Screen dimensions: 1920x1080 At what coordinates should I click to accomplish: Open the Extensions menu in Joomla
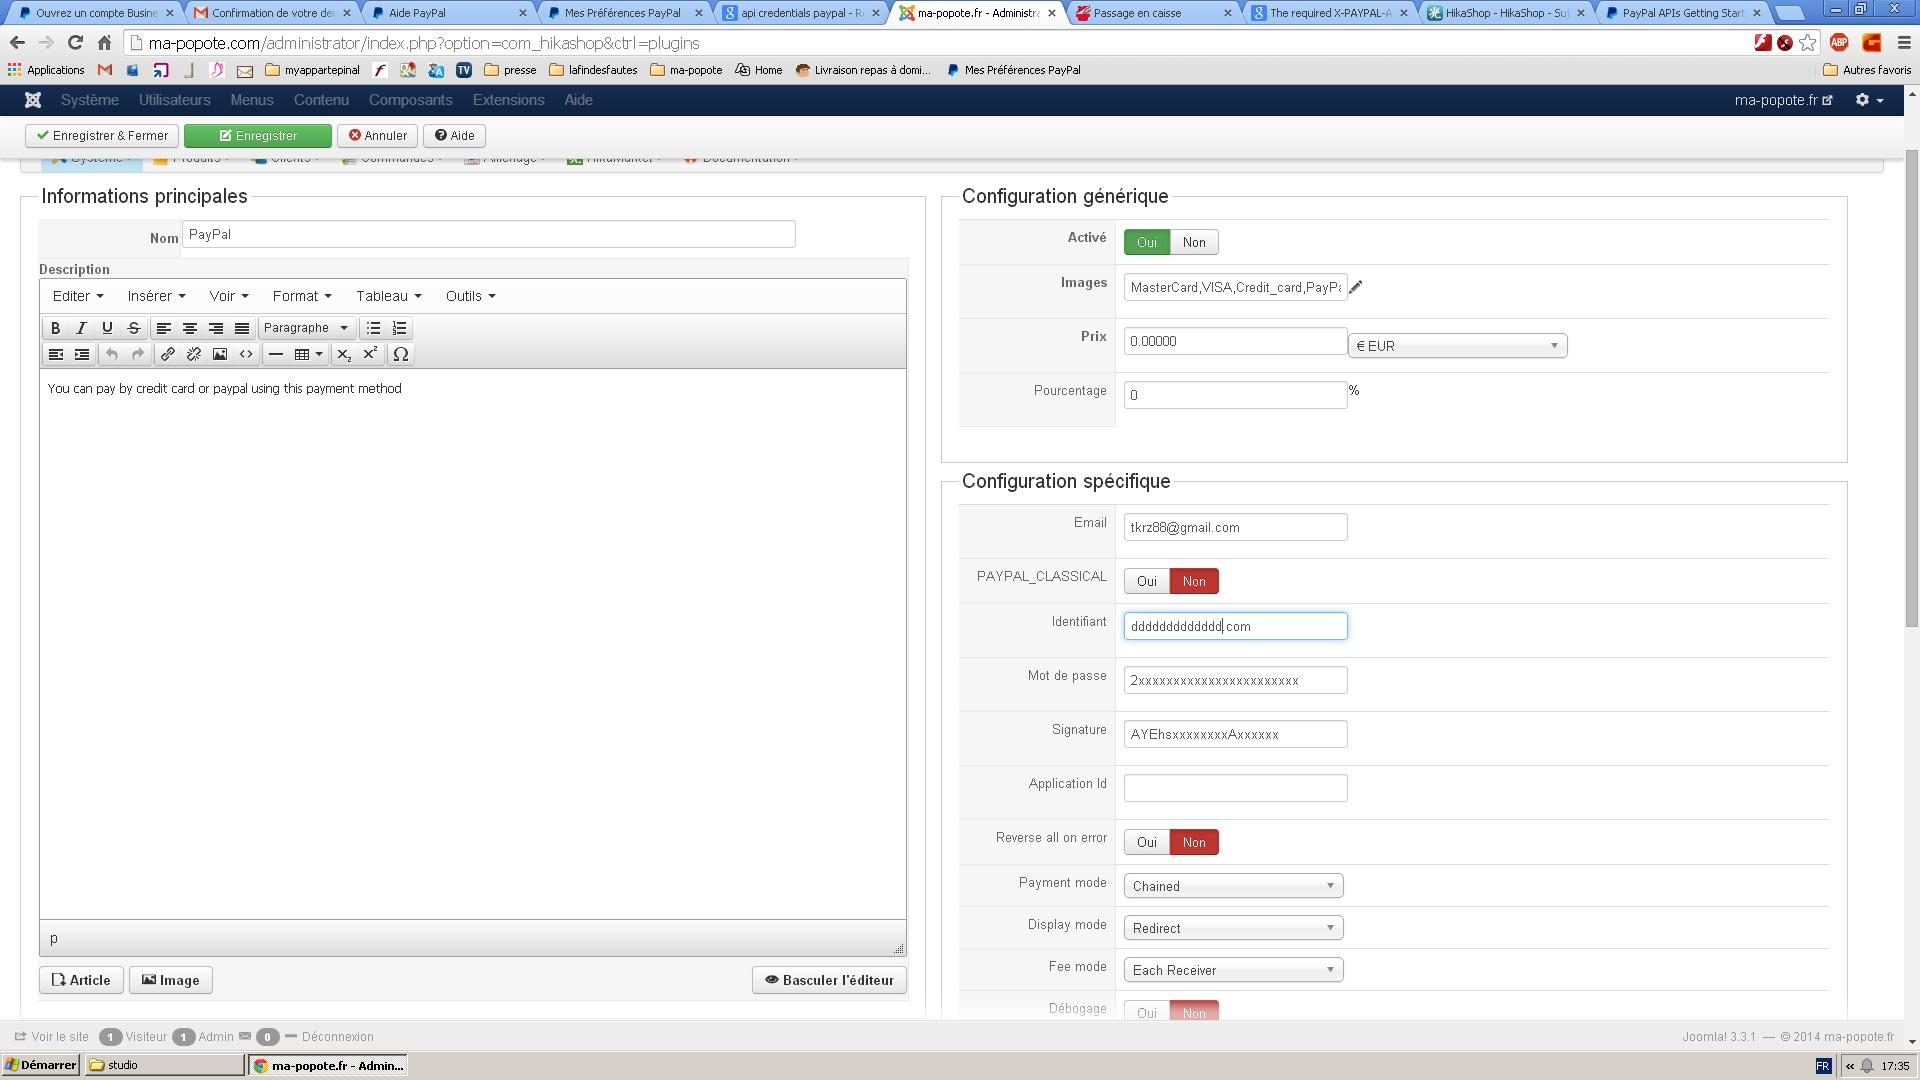tap(508, 100)
